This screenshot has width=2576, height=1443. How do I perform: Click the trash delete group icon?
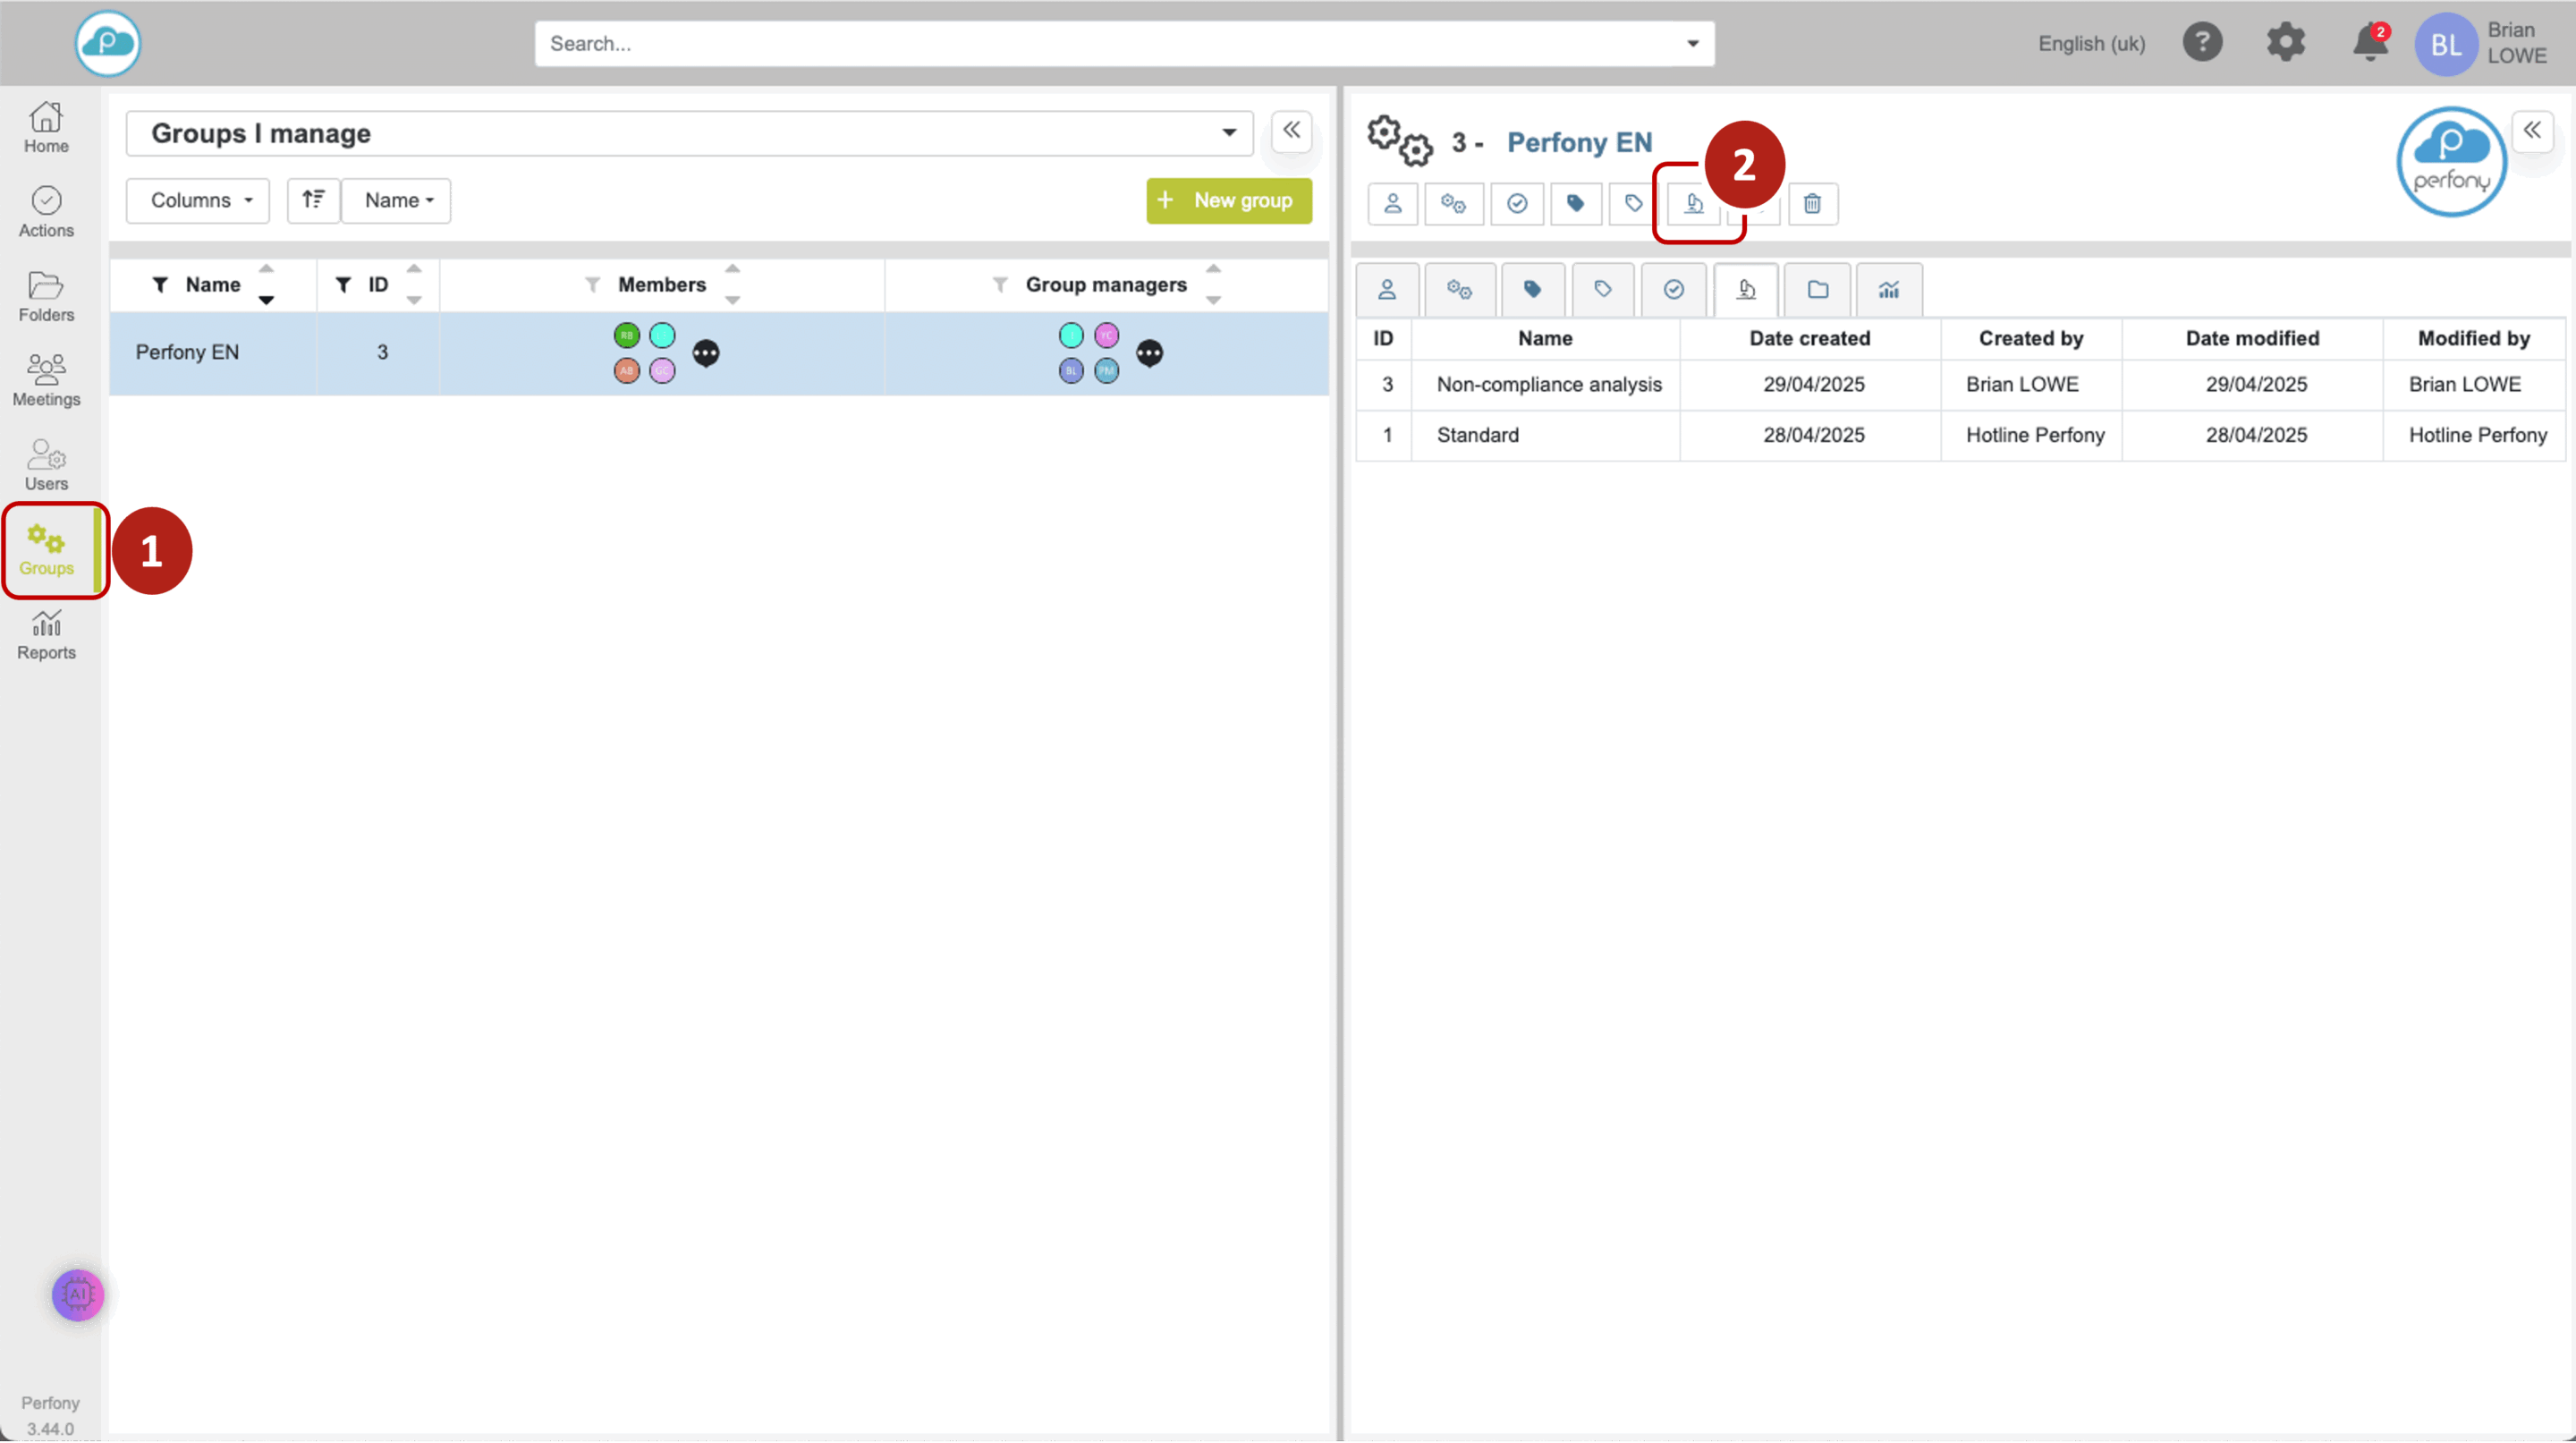(x=1812, y=204)
